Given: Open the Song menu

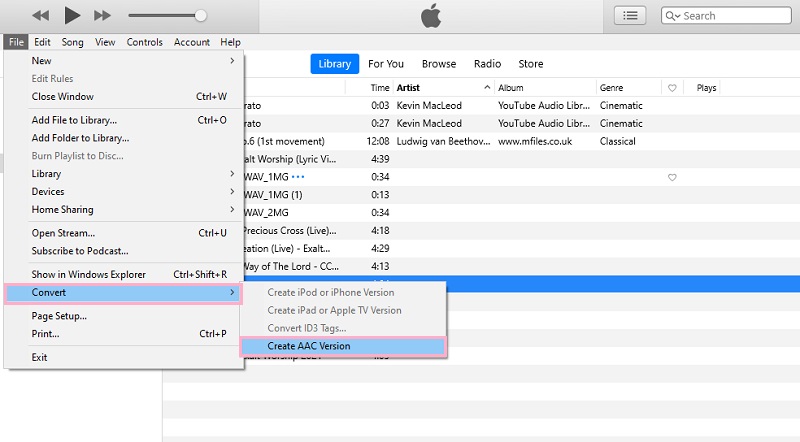Looking at the screenshot, I should [x=72, y=42].
